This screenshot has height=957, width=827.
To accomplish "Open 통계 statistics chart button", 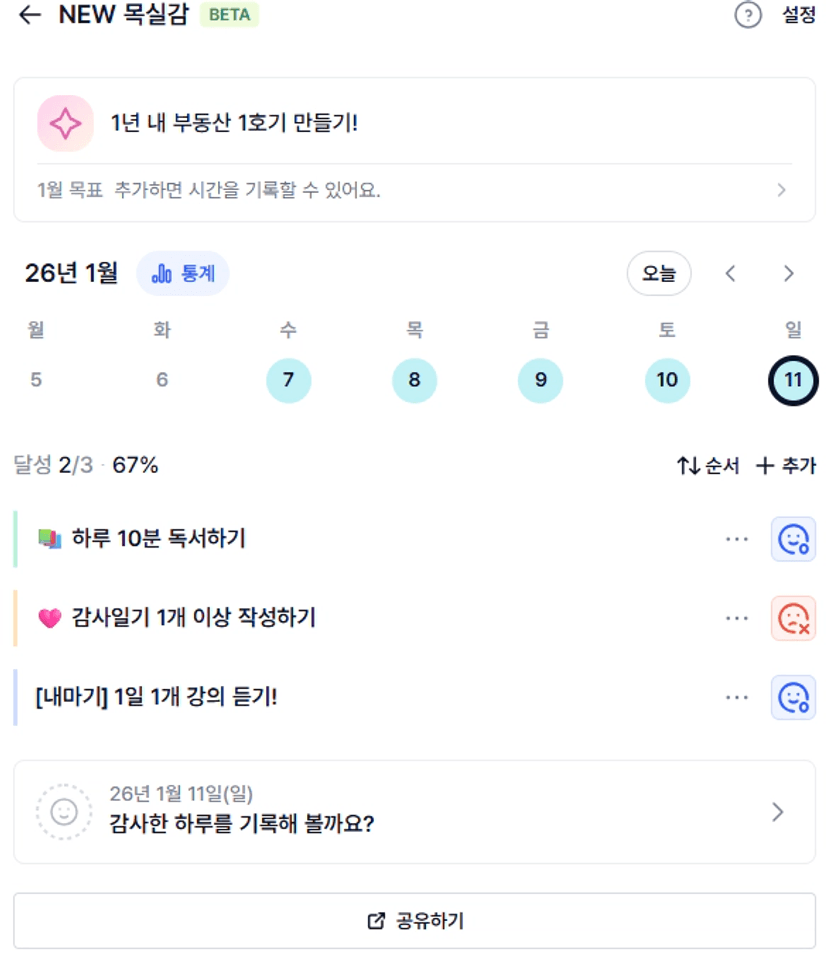I will [x=183, y=273].
